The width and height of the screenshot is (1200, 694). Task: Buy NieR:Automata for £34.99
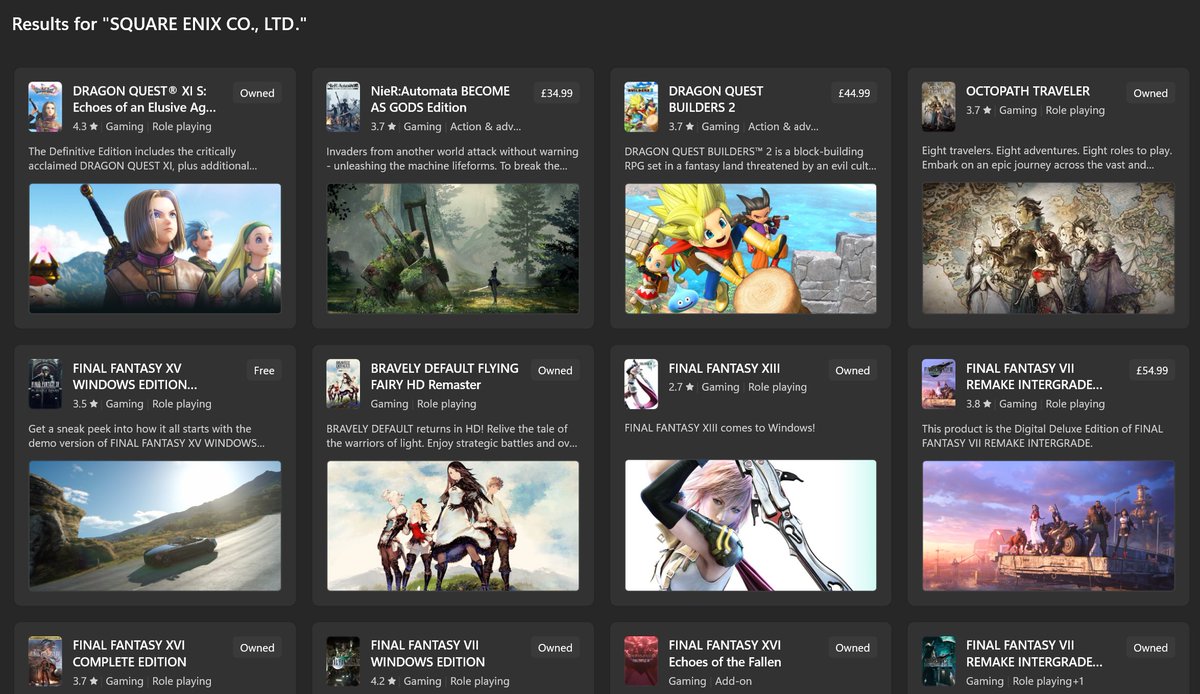tap(556, 93)
